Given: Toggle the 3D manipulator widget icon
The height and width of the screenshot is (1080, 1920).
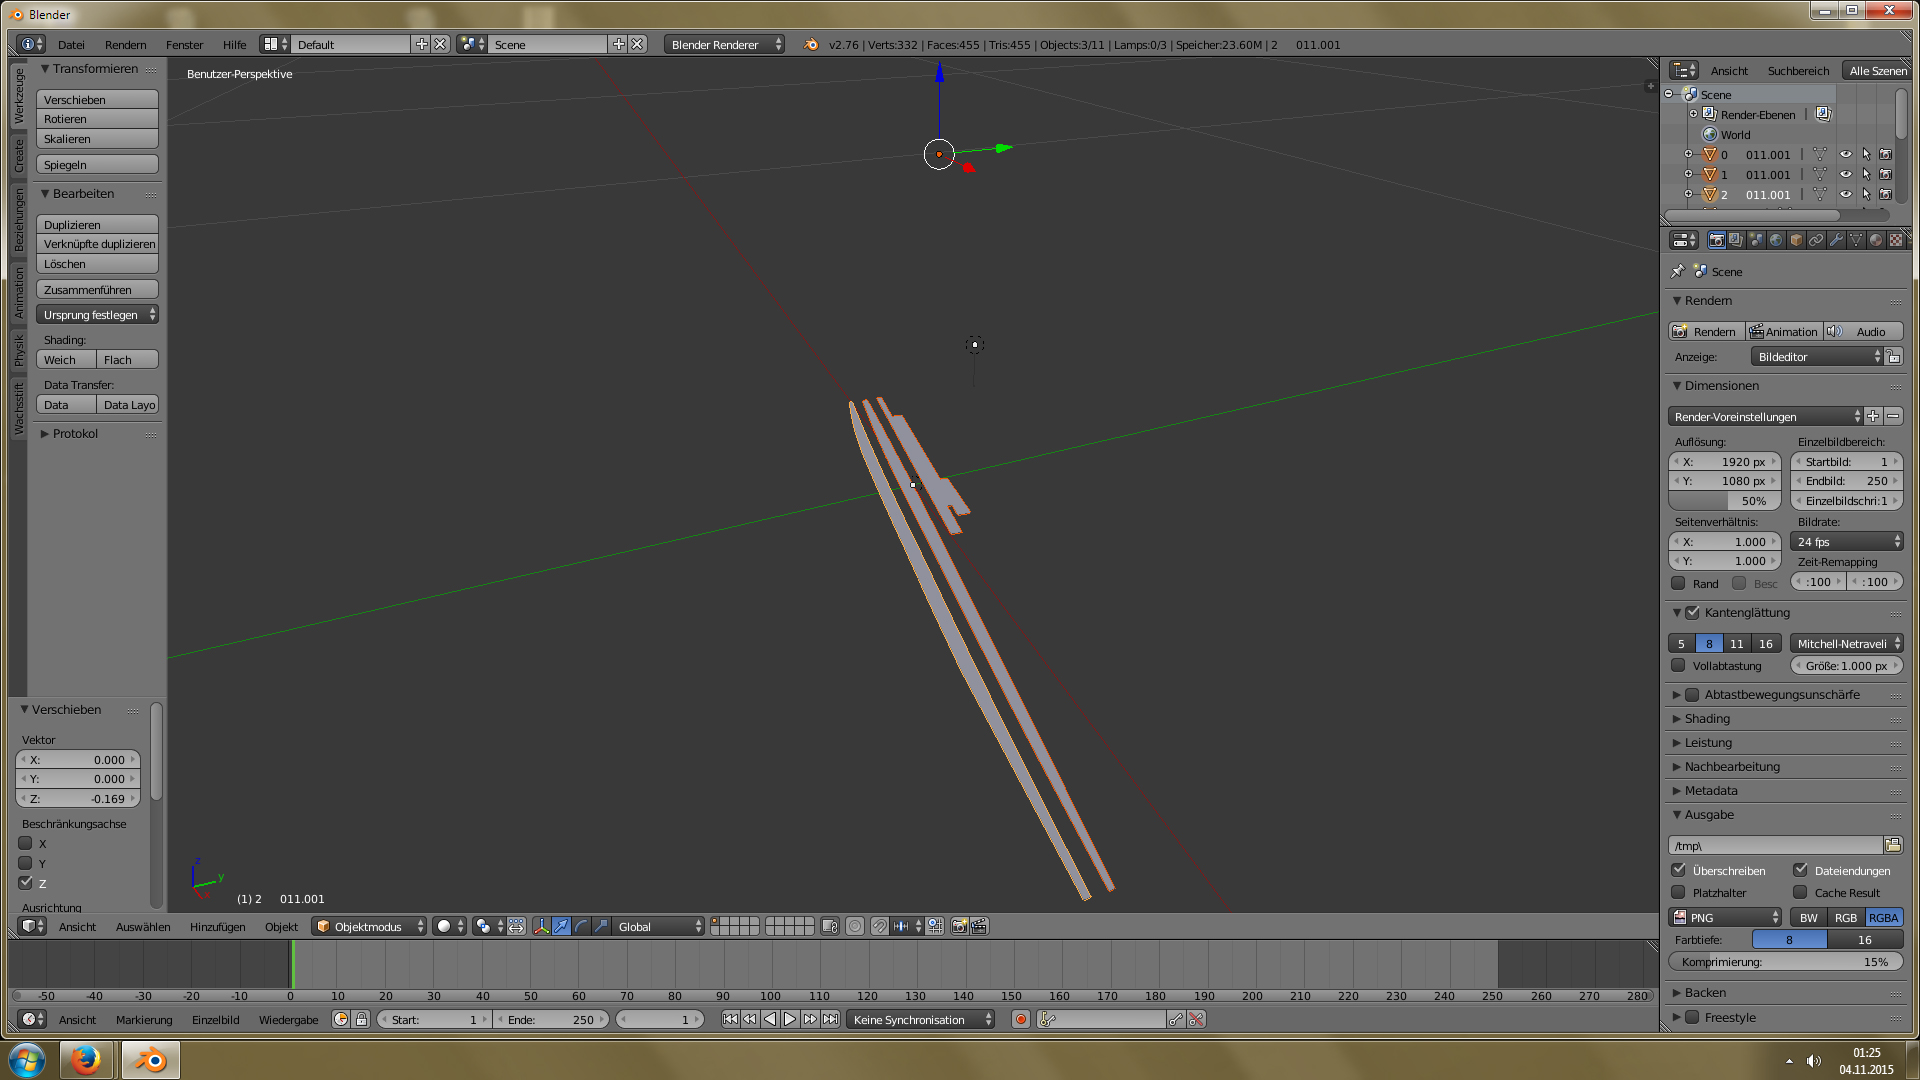Looking at the screenshot, I should coord(541,927).
